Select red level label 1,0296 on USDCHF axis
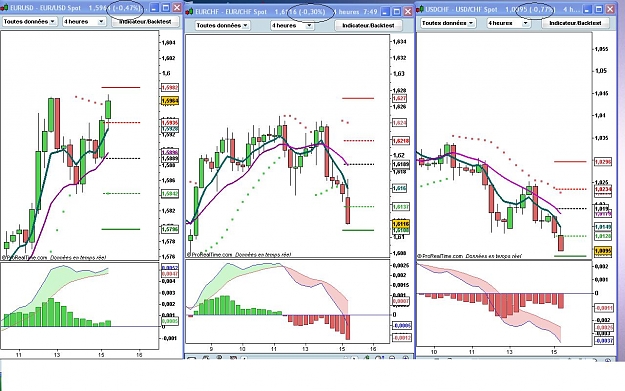 click(x=603, y=162)
